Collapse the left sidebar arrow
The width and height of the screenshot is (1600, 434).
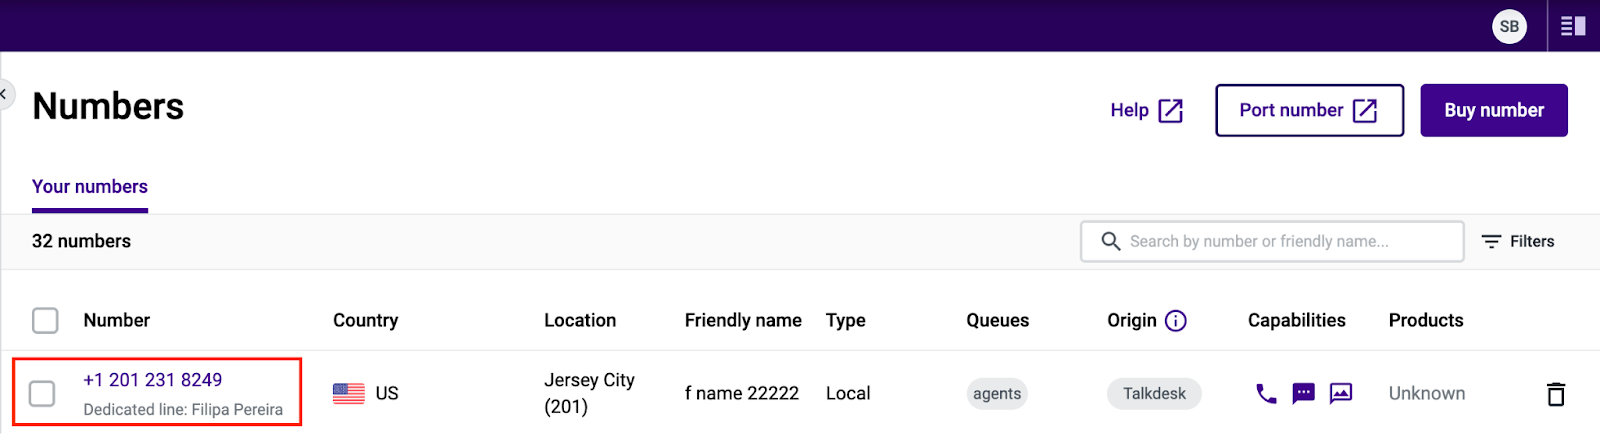pos(4,94)
